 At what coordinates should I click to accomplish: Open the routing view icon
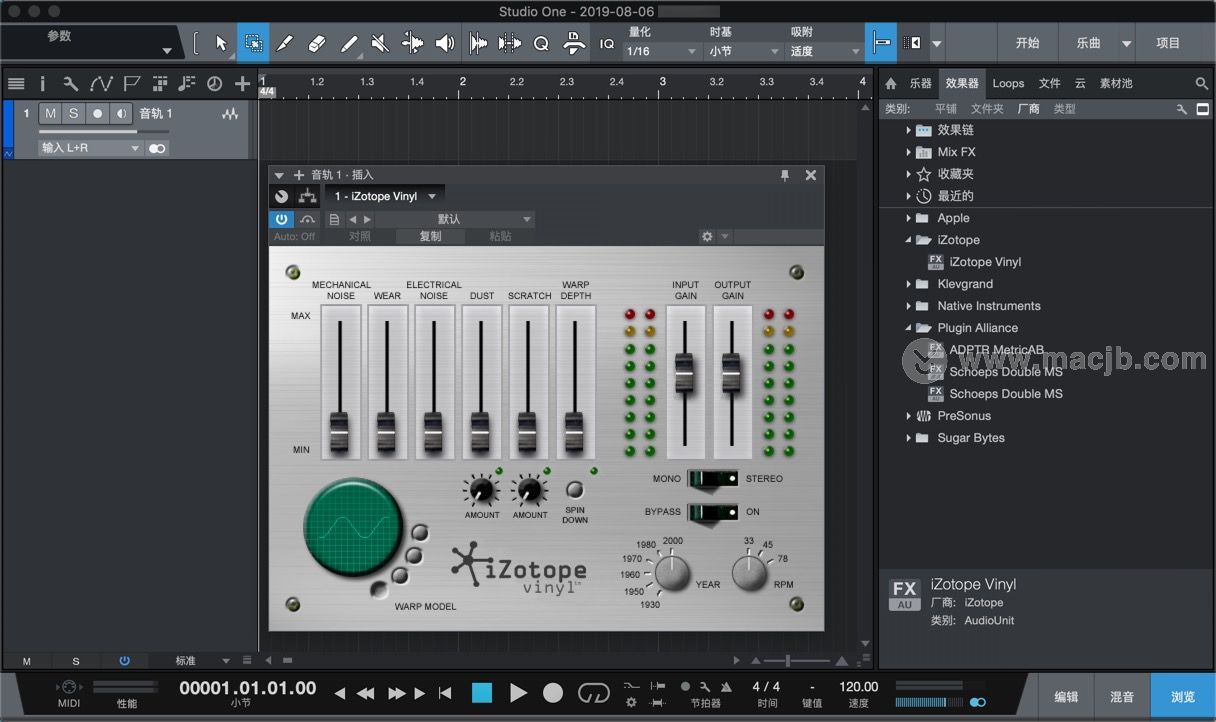pyautogui.click(x=307, y=196)
